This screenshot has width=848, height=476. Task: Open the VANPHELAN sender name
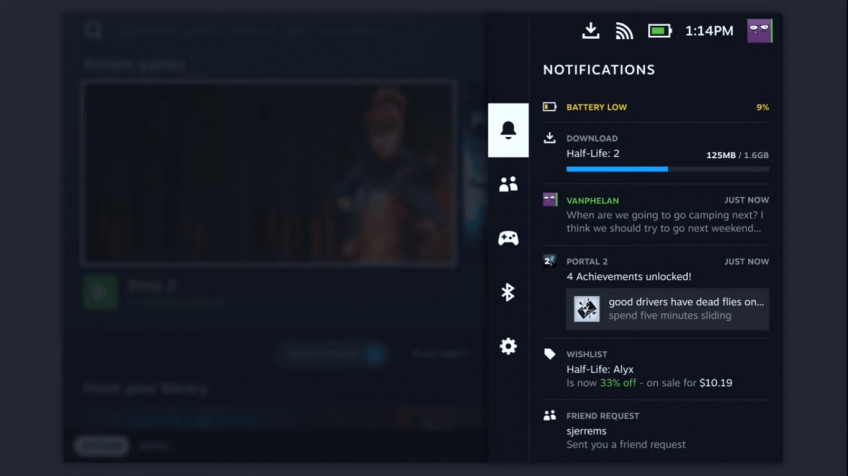592,201
